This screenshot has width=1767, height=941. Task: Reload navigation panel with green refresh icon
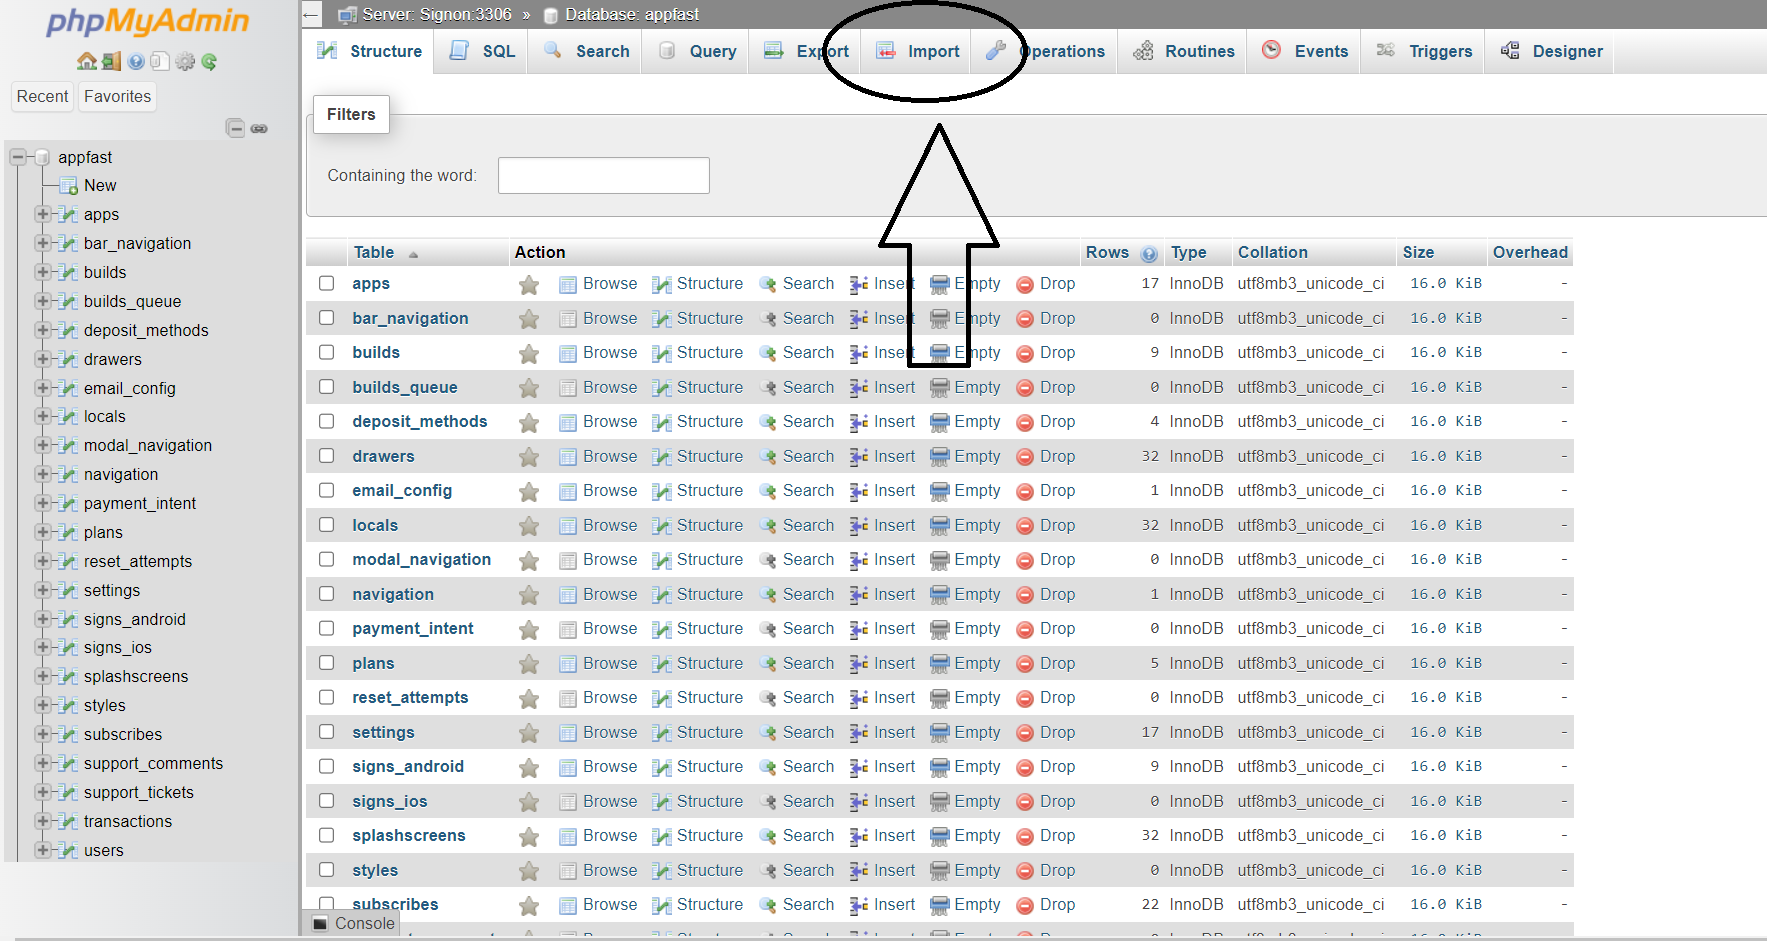[x=209, y=62]
